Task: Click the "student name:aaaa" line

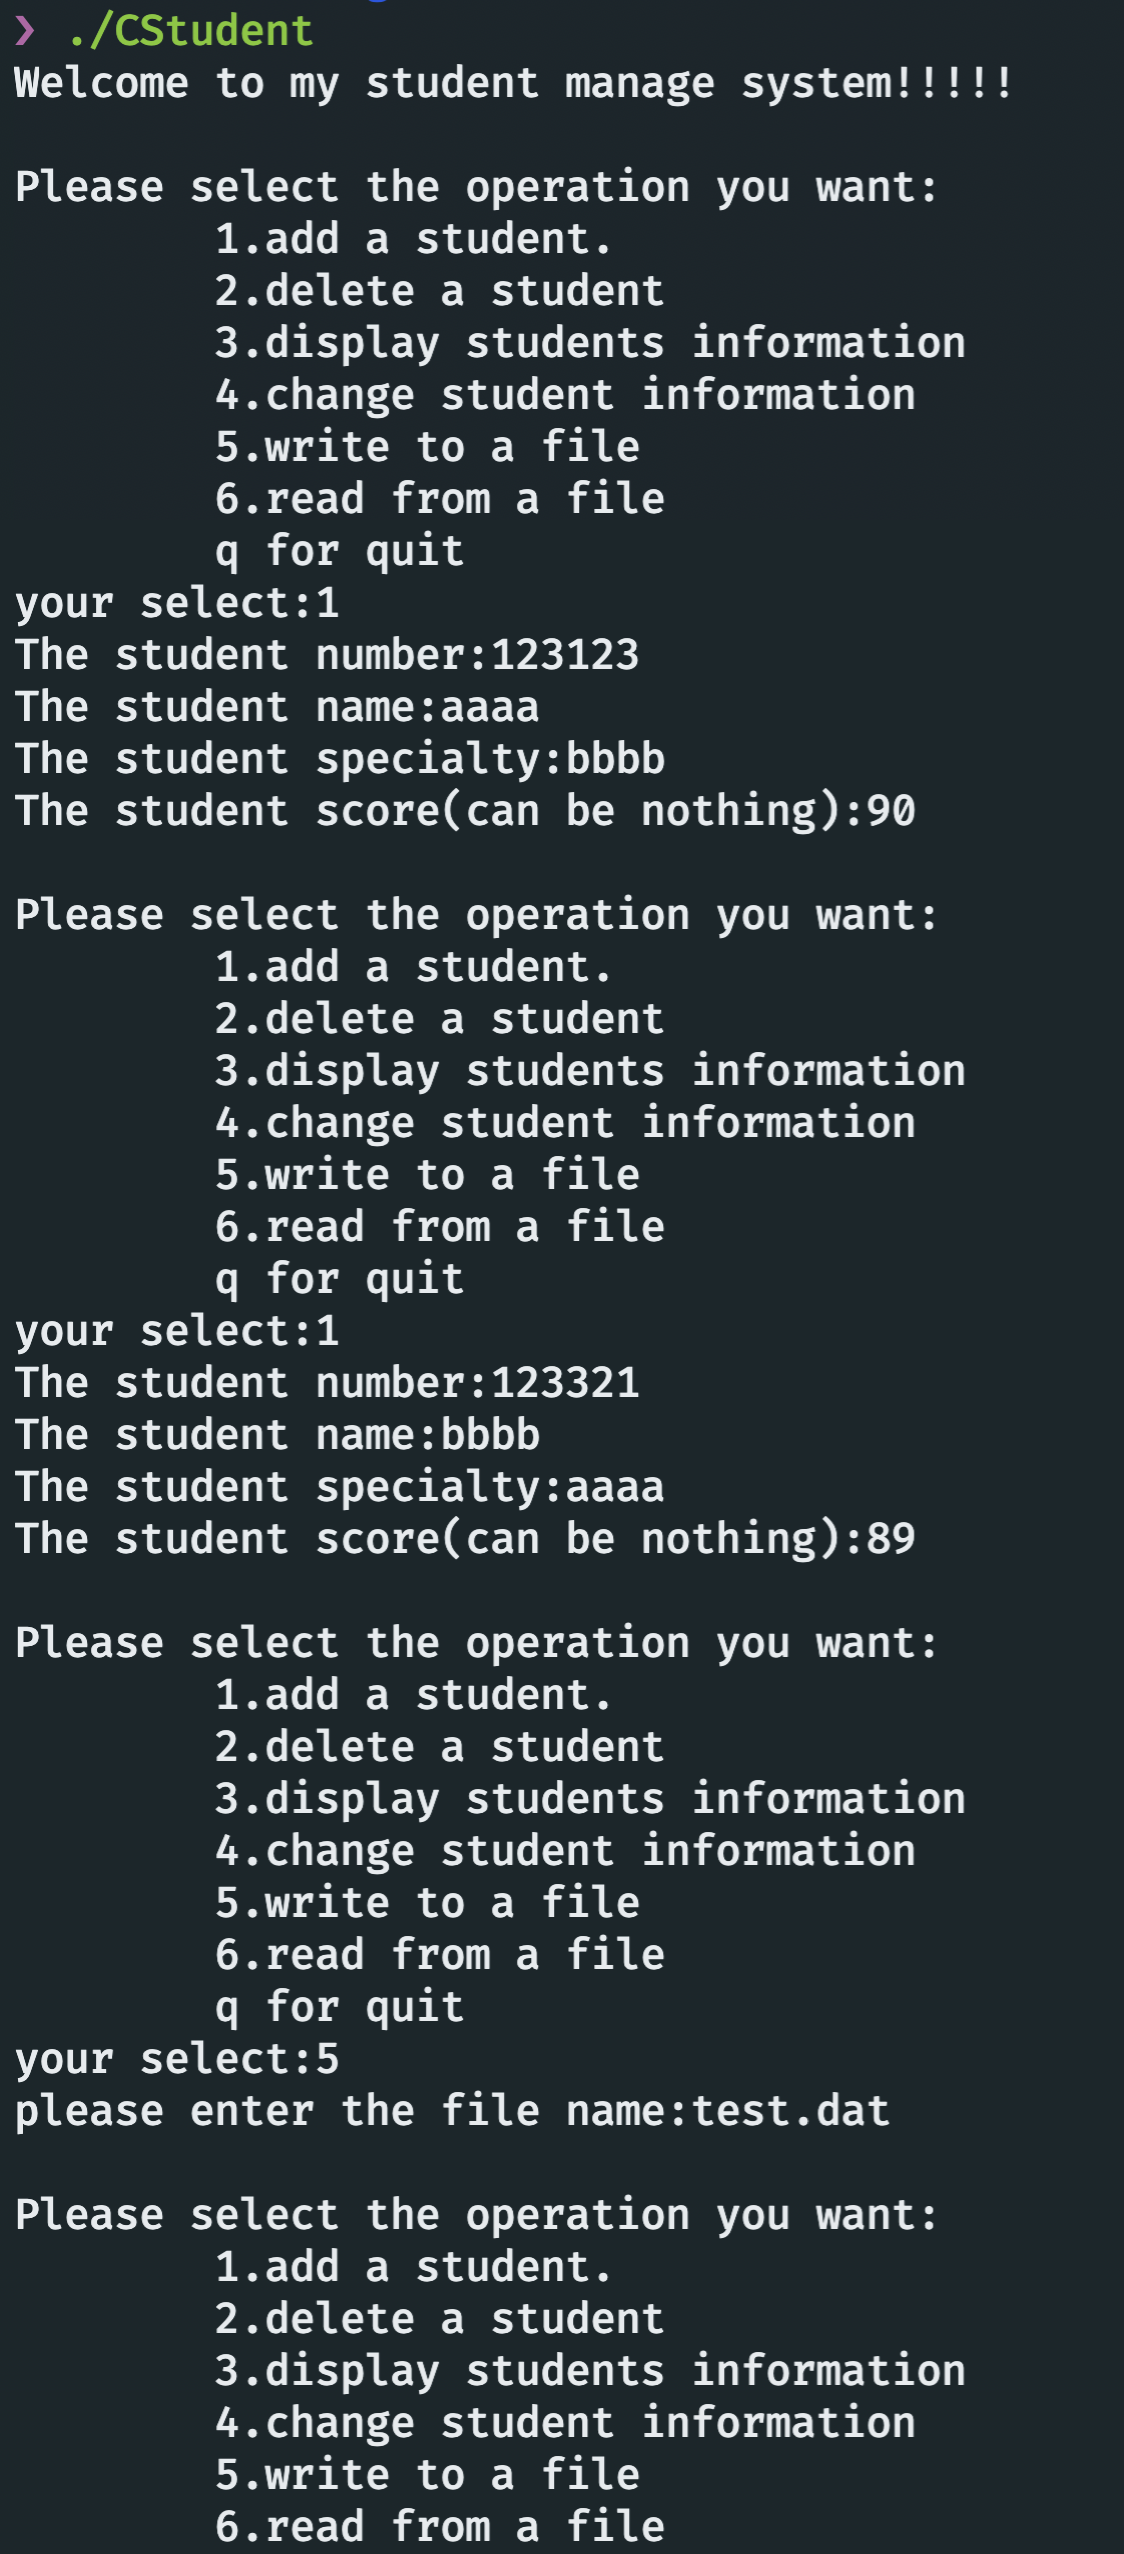Action: (277, 707)
